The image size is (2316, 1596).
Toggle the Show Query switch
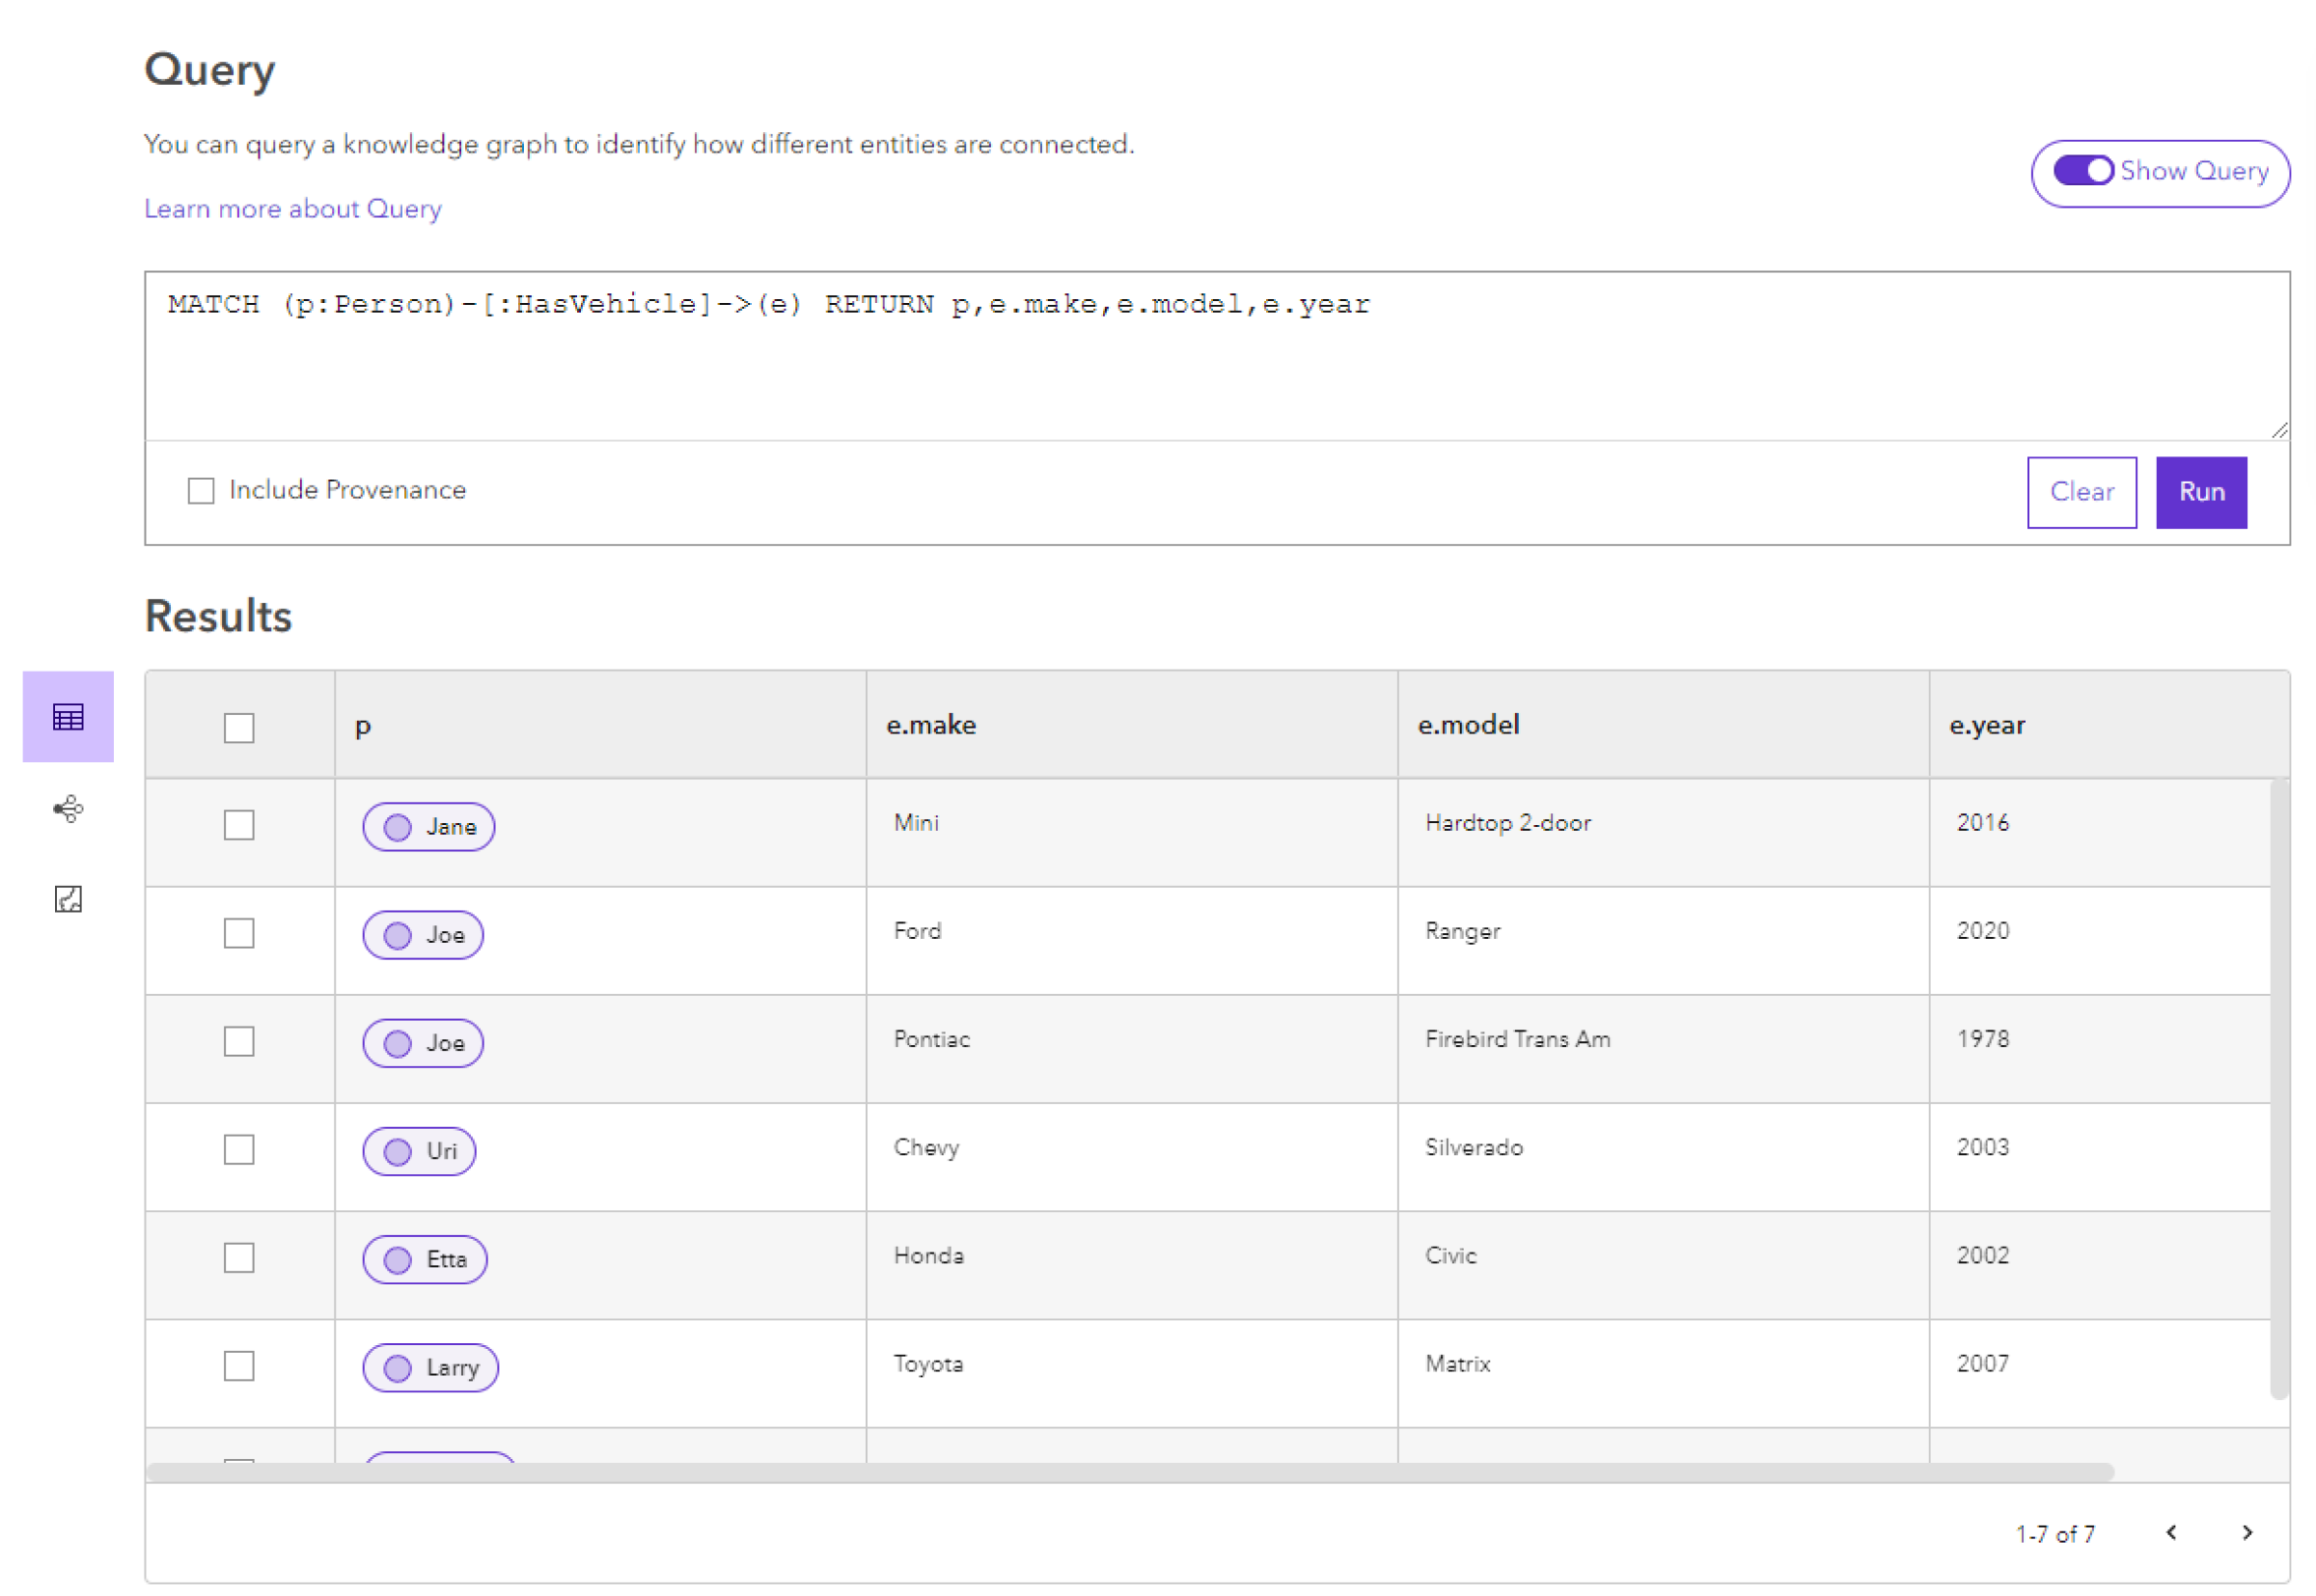click(x=2083, y=169)
